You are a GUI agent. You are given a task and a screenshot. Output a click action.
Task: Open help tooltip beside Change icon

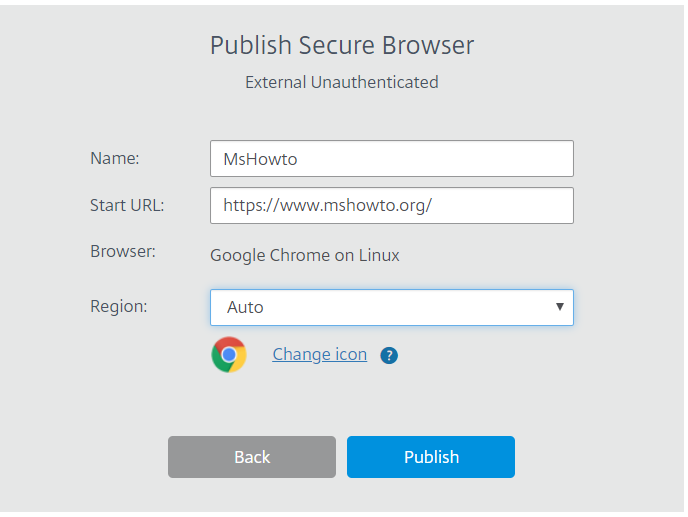tap(389, 355)
